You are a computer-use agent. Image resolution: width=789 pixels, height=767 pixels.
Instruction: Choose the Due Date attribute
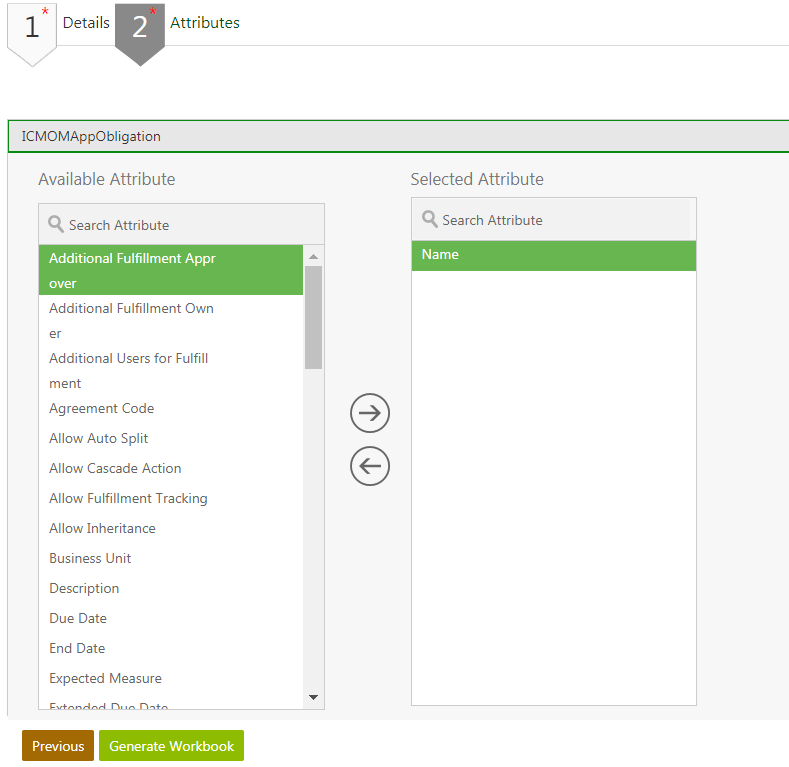coord(78,618)
